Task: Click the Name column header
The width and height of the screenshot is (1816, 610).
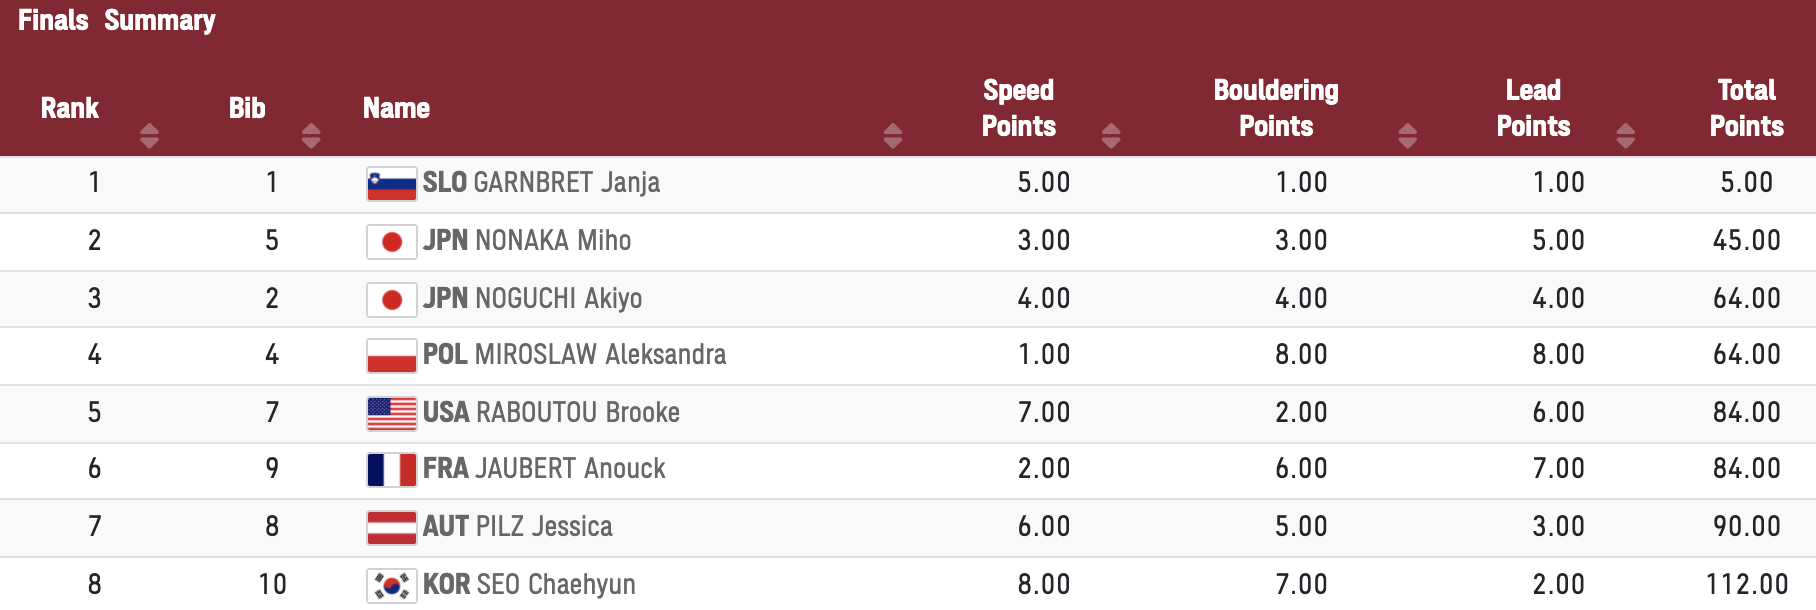Action: [396, 108]
